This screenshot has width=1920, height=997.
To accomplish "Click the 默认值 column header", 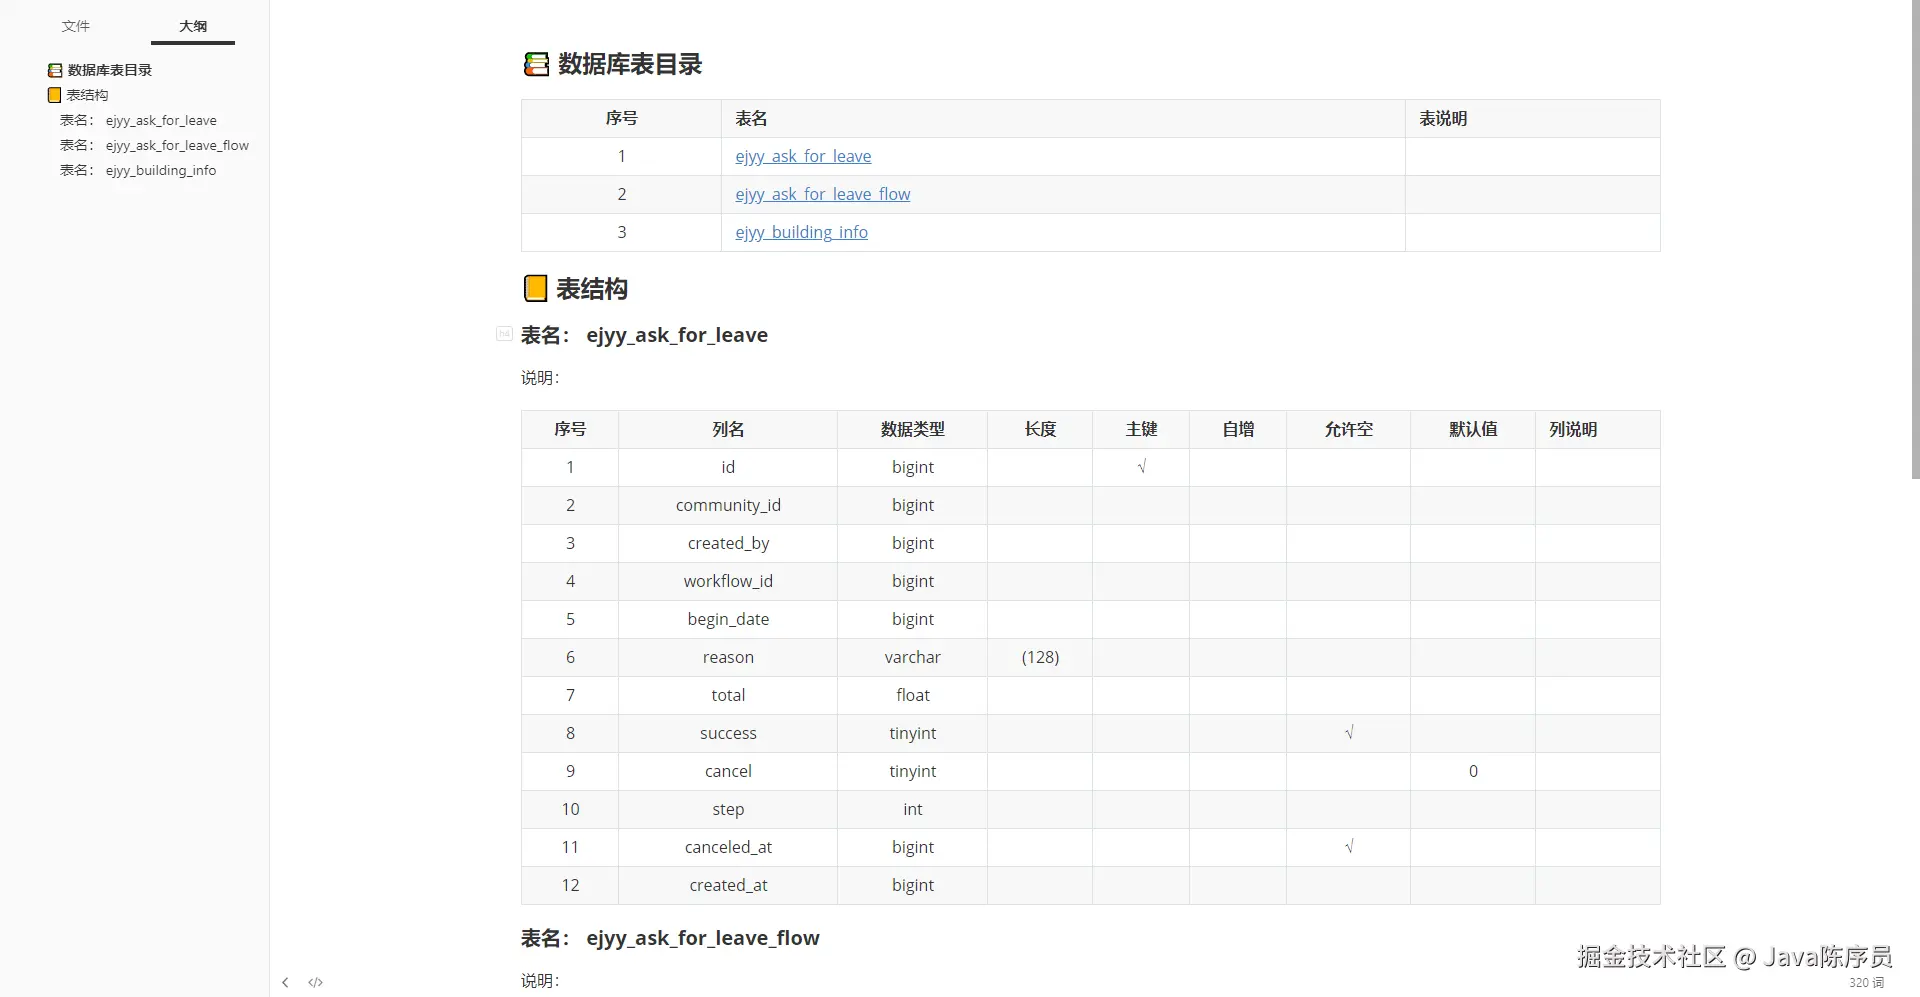I will 1473,430.
